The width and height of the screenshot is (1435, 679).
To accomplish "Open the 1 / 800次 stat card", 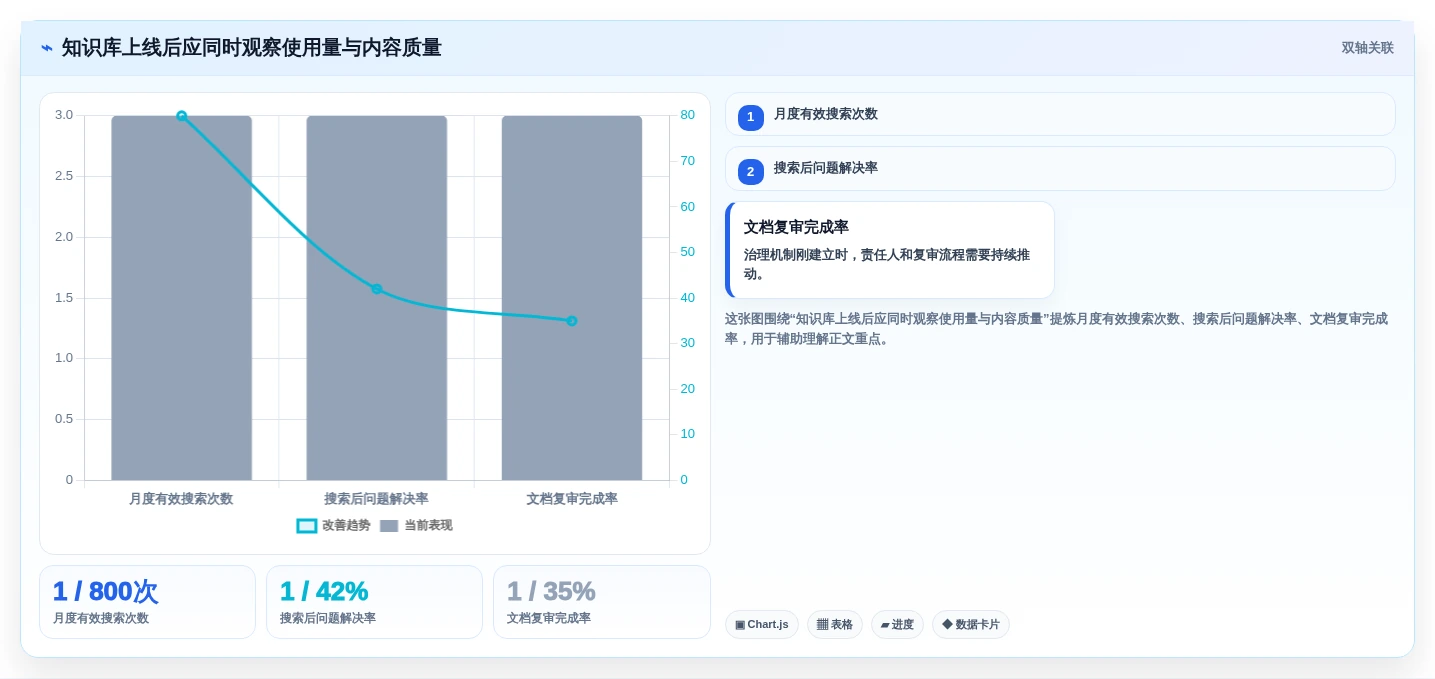I will 147,602.
